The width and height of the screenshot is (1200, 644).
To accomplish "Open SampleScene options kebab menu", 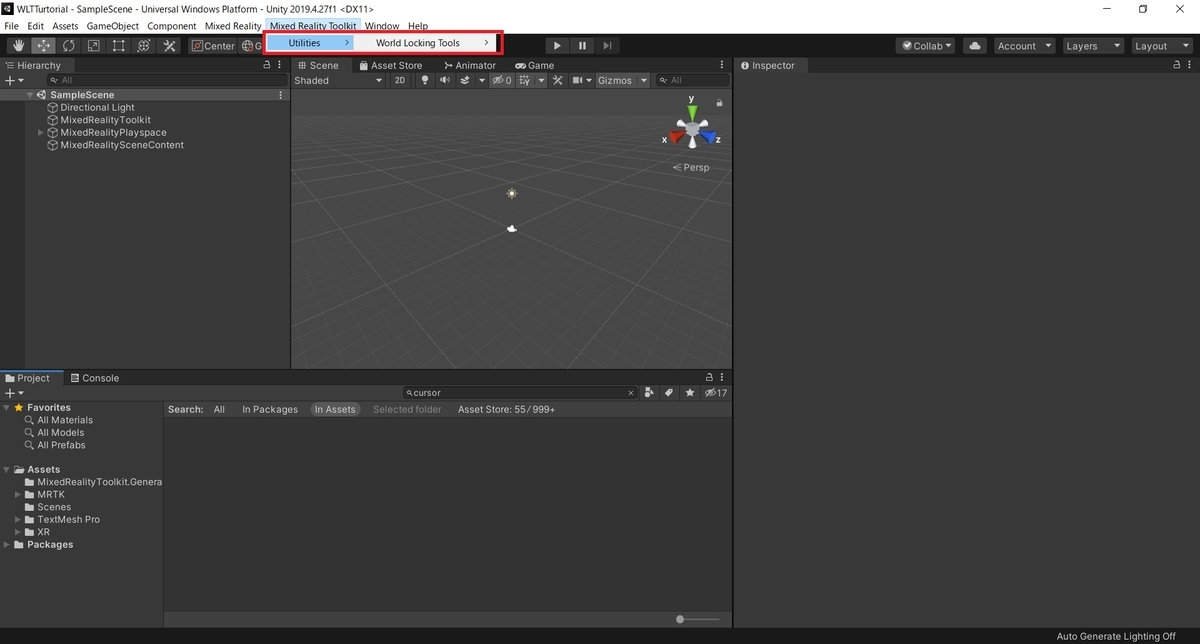I will click(281, 95).
